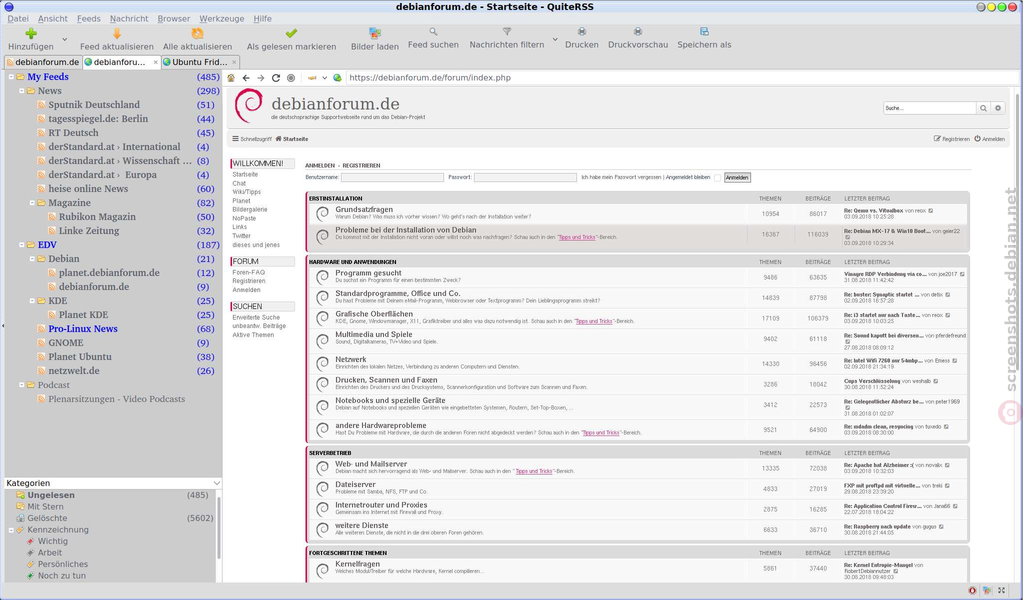Mark news as read with the checkmark

291,33
